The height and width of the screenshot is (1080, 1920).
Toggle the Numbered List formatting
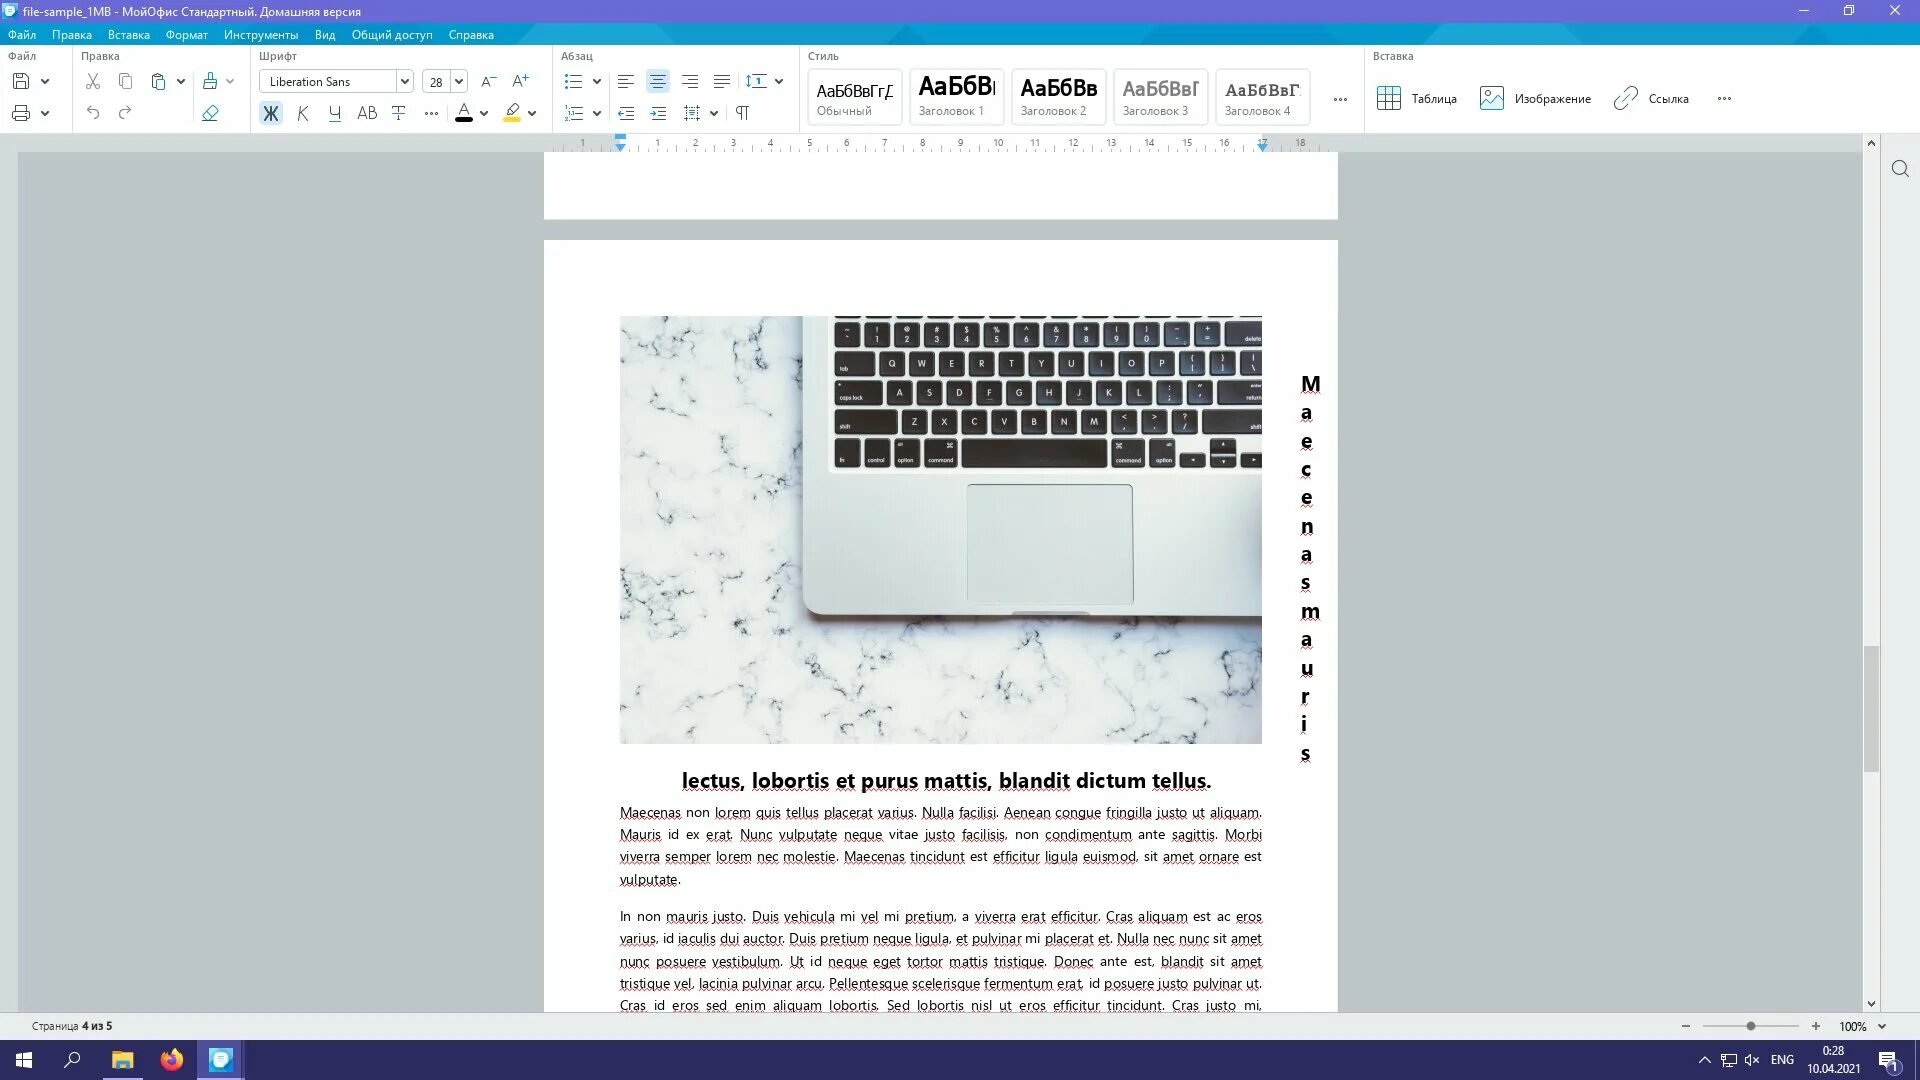pos(574,112)
